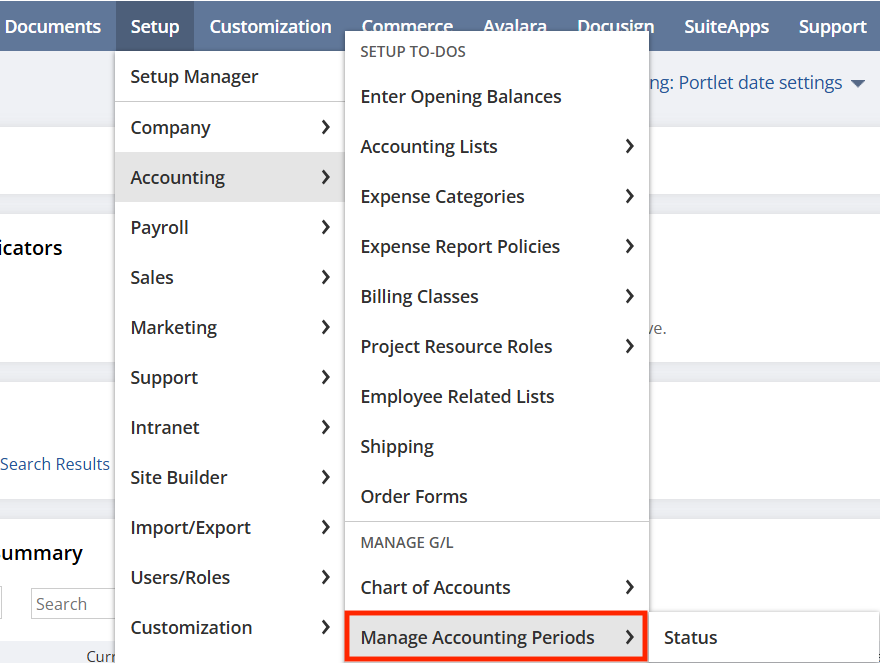Select the Shipping option
This screenshot has height=663, width=880.
(x=397, y=447)
